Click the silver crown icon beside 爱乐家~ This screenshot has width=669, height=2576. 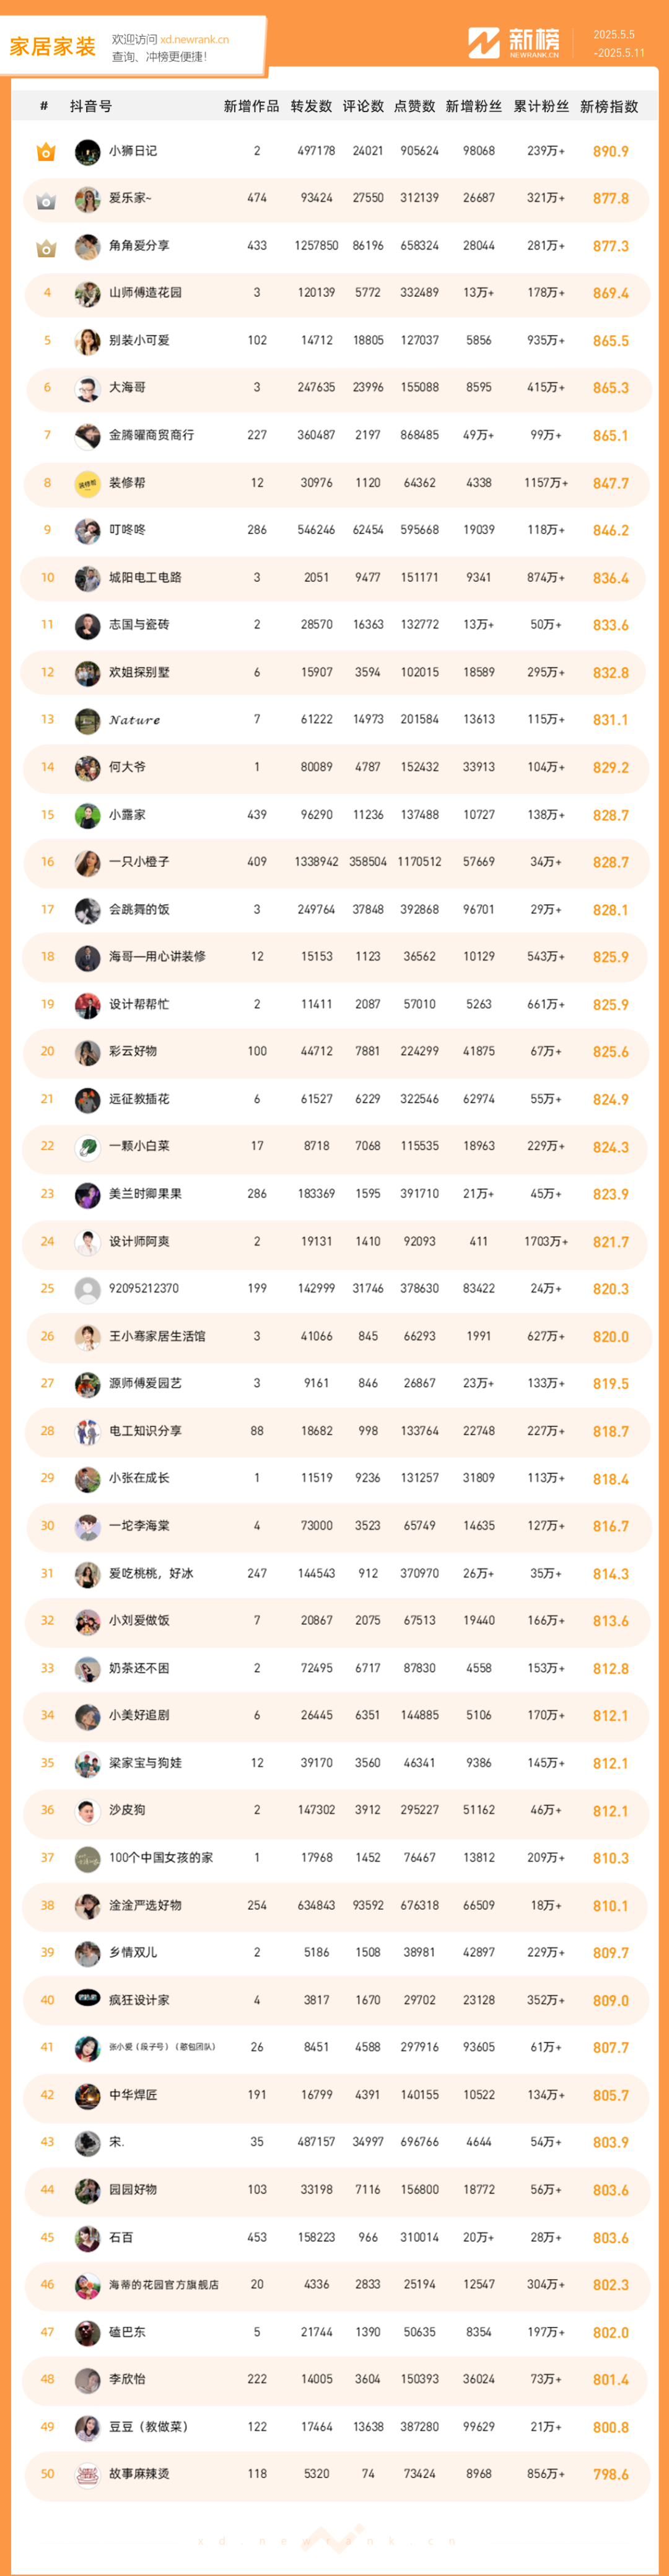[x=46, y=200]
